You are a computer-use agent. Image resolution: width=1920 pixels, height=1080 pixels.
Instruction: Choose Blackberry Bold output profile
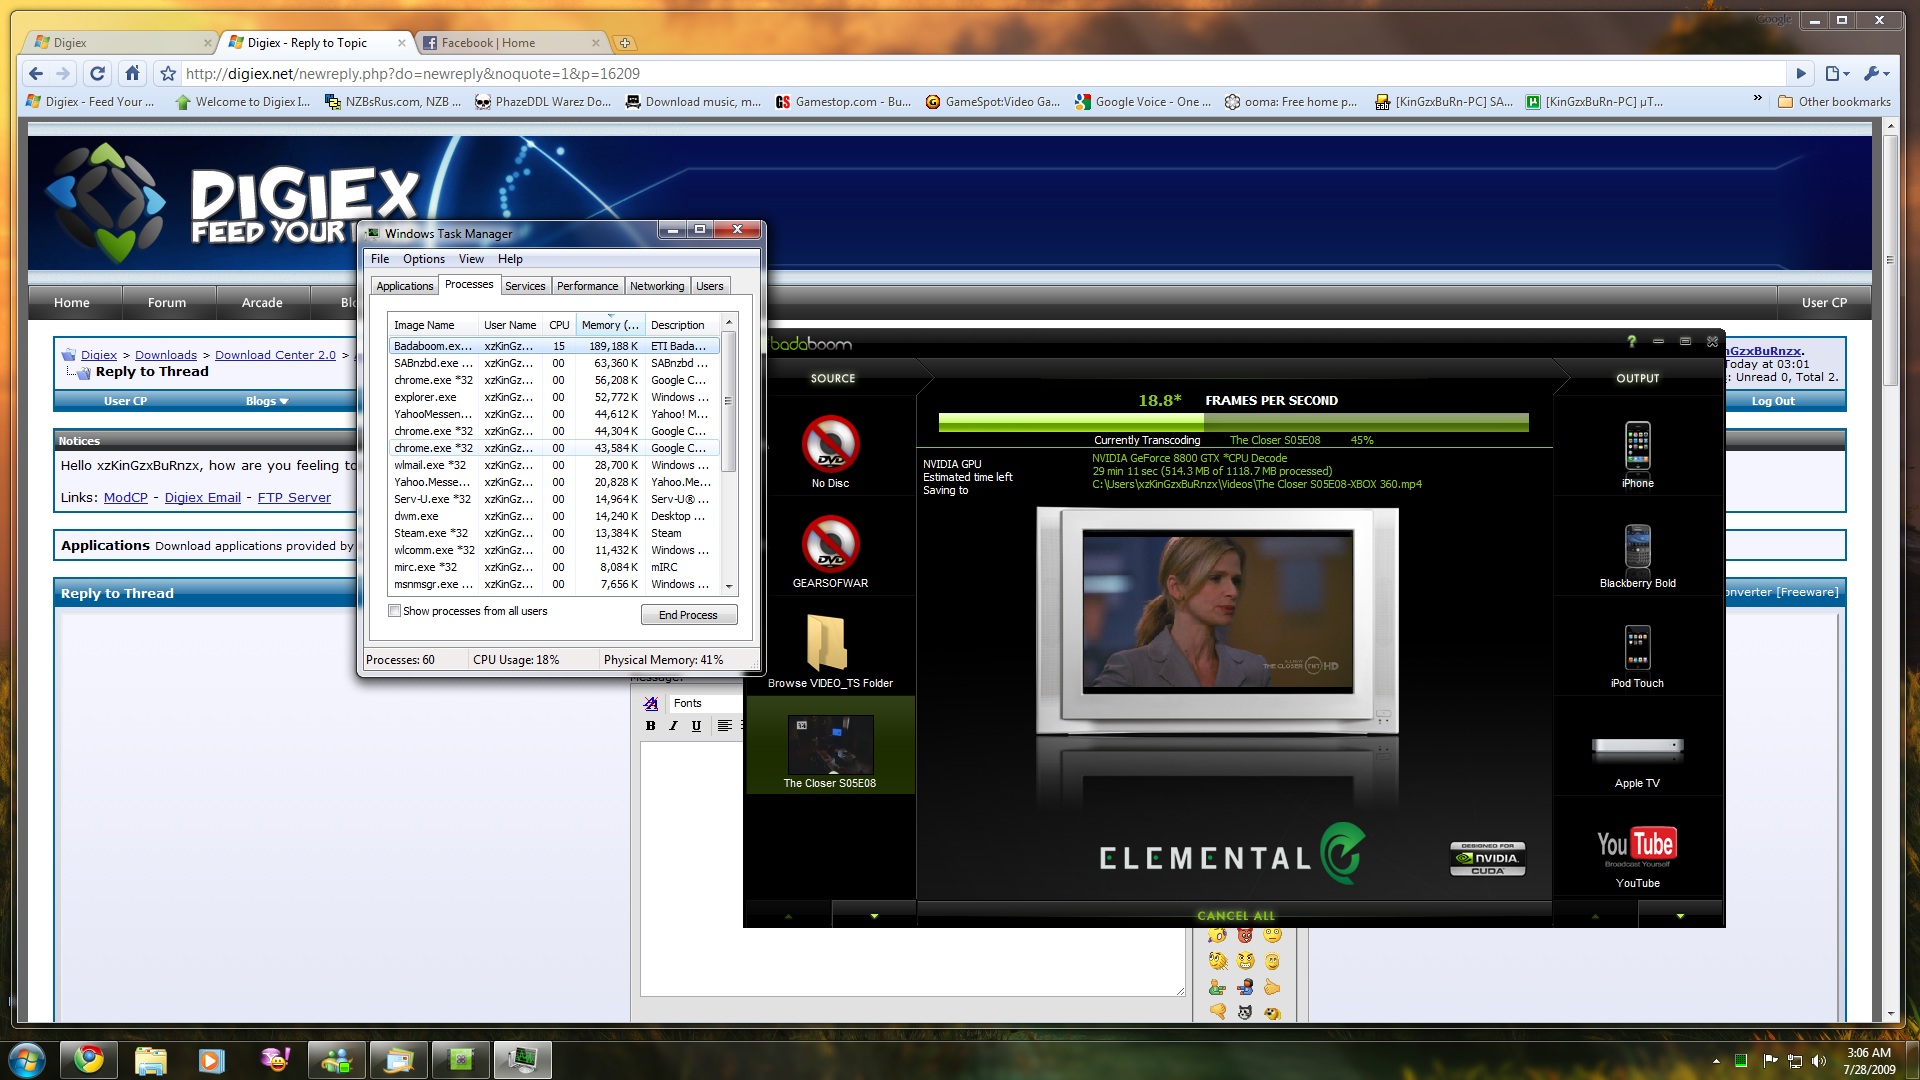[1637, 547]
